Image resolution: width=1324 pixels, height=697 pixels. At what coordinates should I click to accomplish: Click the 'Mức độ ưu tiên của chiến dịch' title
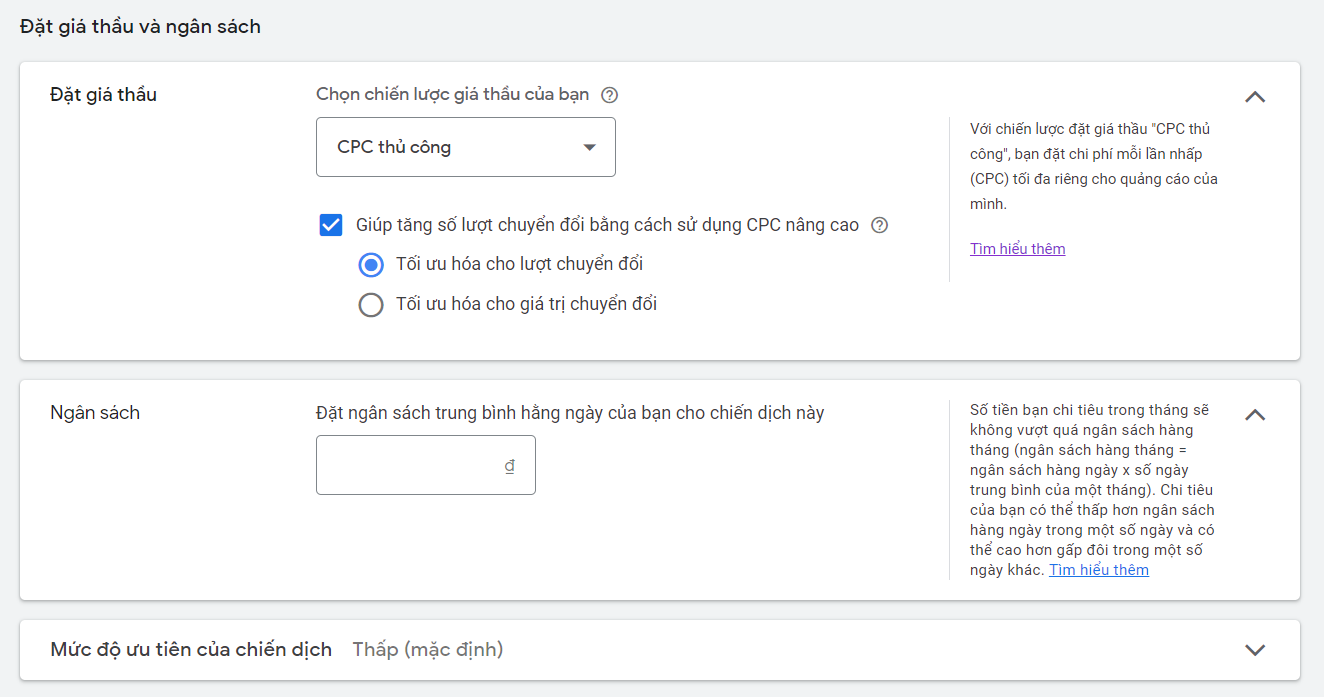pyautogui.click(x=191, y=650)
